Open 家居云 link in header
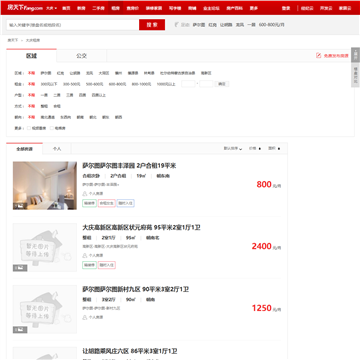This screenshot has height=360, width=360. coord(345,8)
